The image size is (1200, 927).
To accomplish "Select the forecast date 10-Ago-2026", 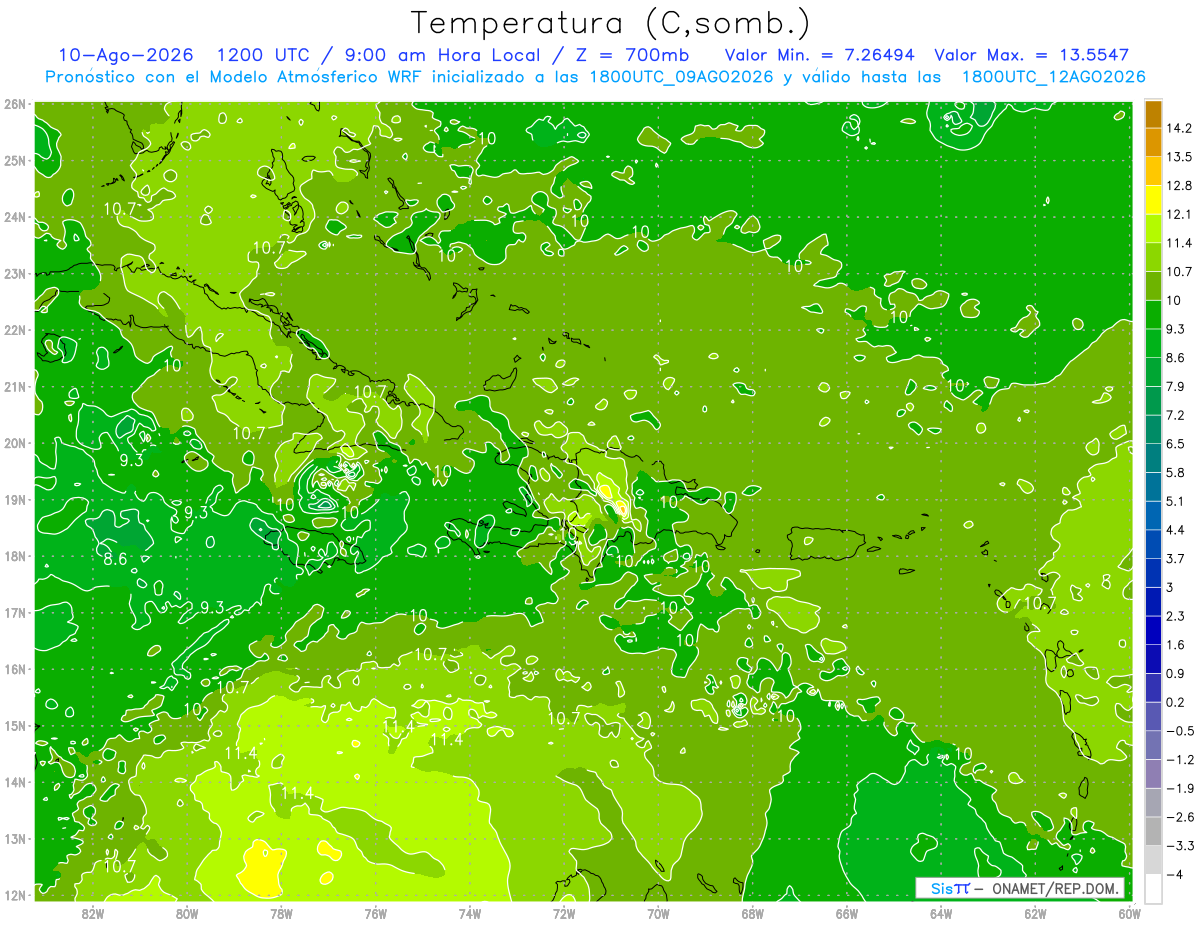I will point(125,55).
